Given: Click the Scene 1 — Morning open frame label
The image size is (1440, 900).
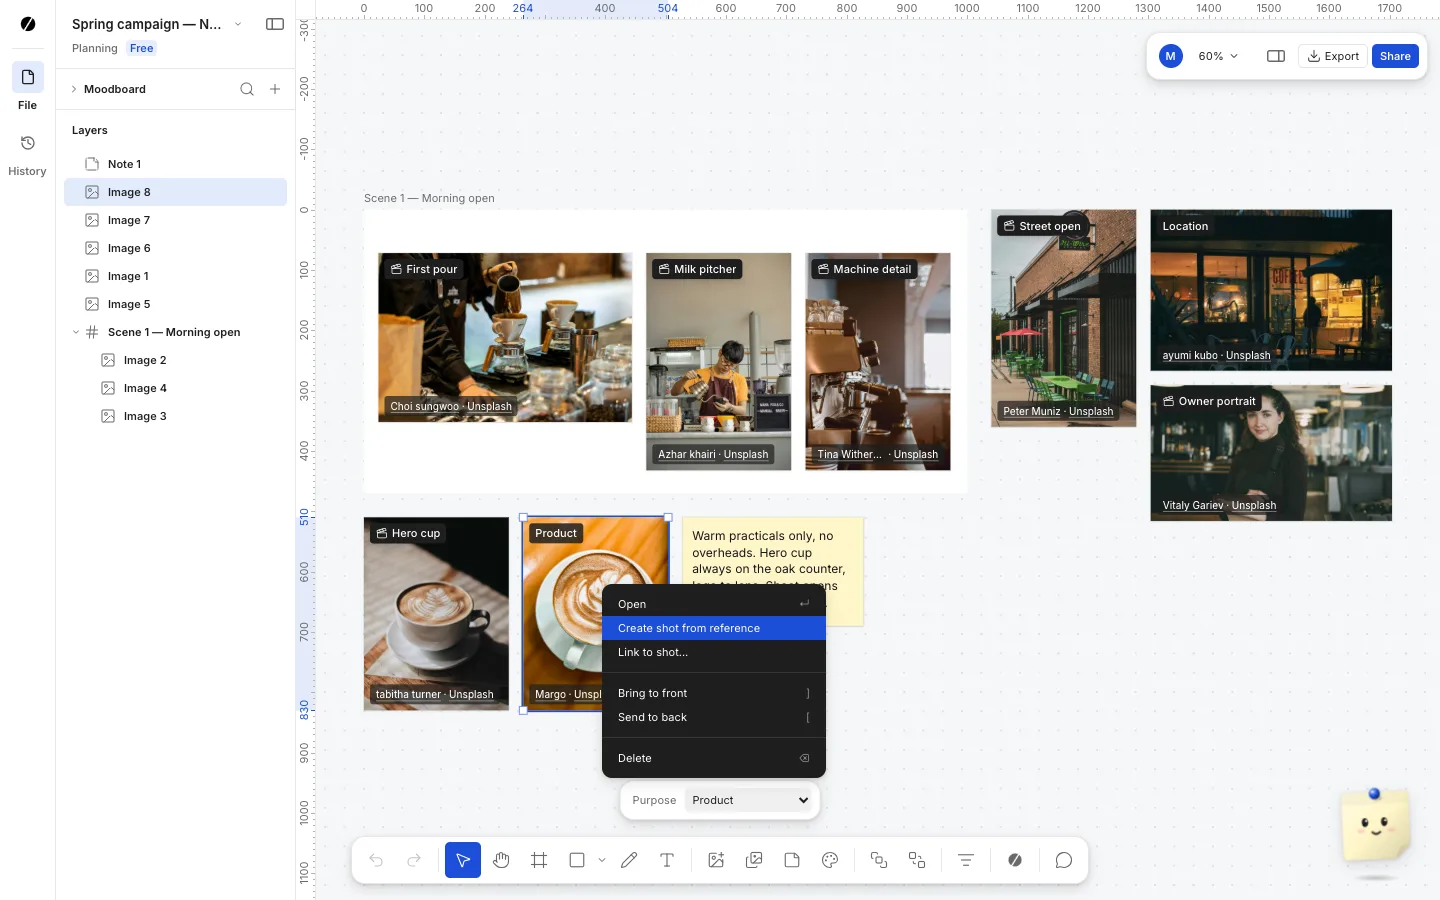Looking at the screenshot, I should (x=429, y=198).
